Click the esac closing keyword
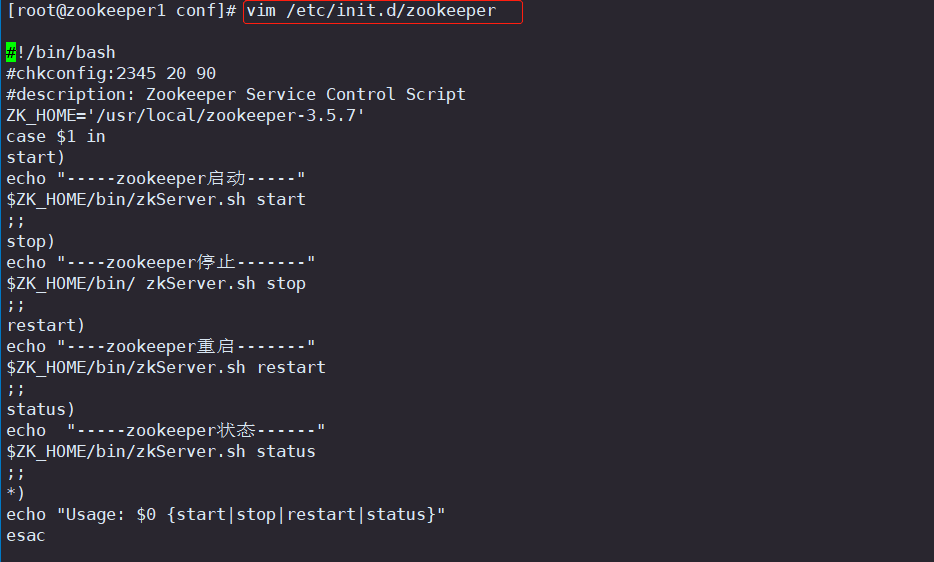This screenshot has height=562, width=934. 26,536
